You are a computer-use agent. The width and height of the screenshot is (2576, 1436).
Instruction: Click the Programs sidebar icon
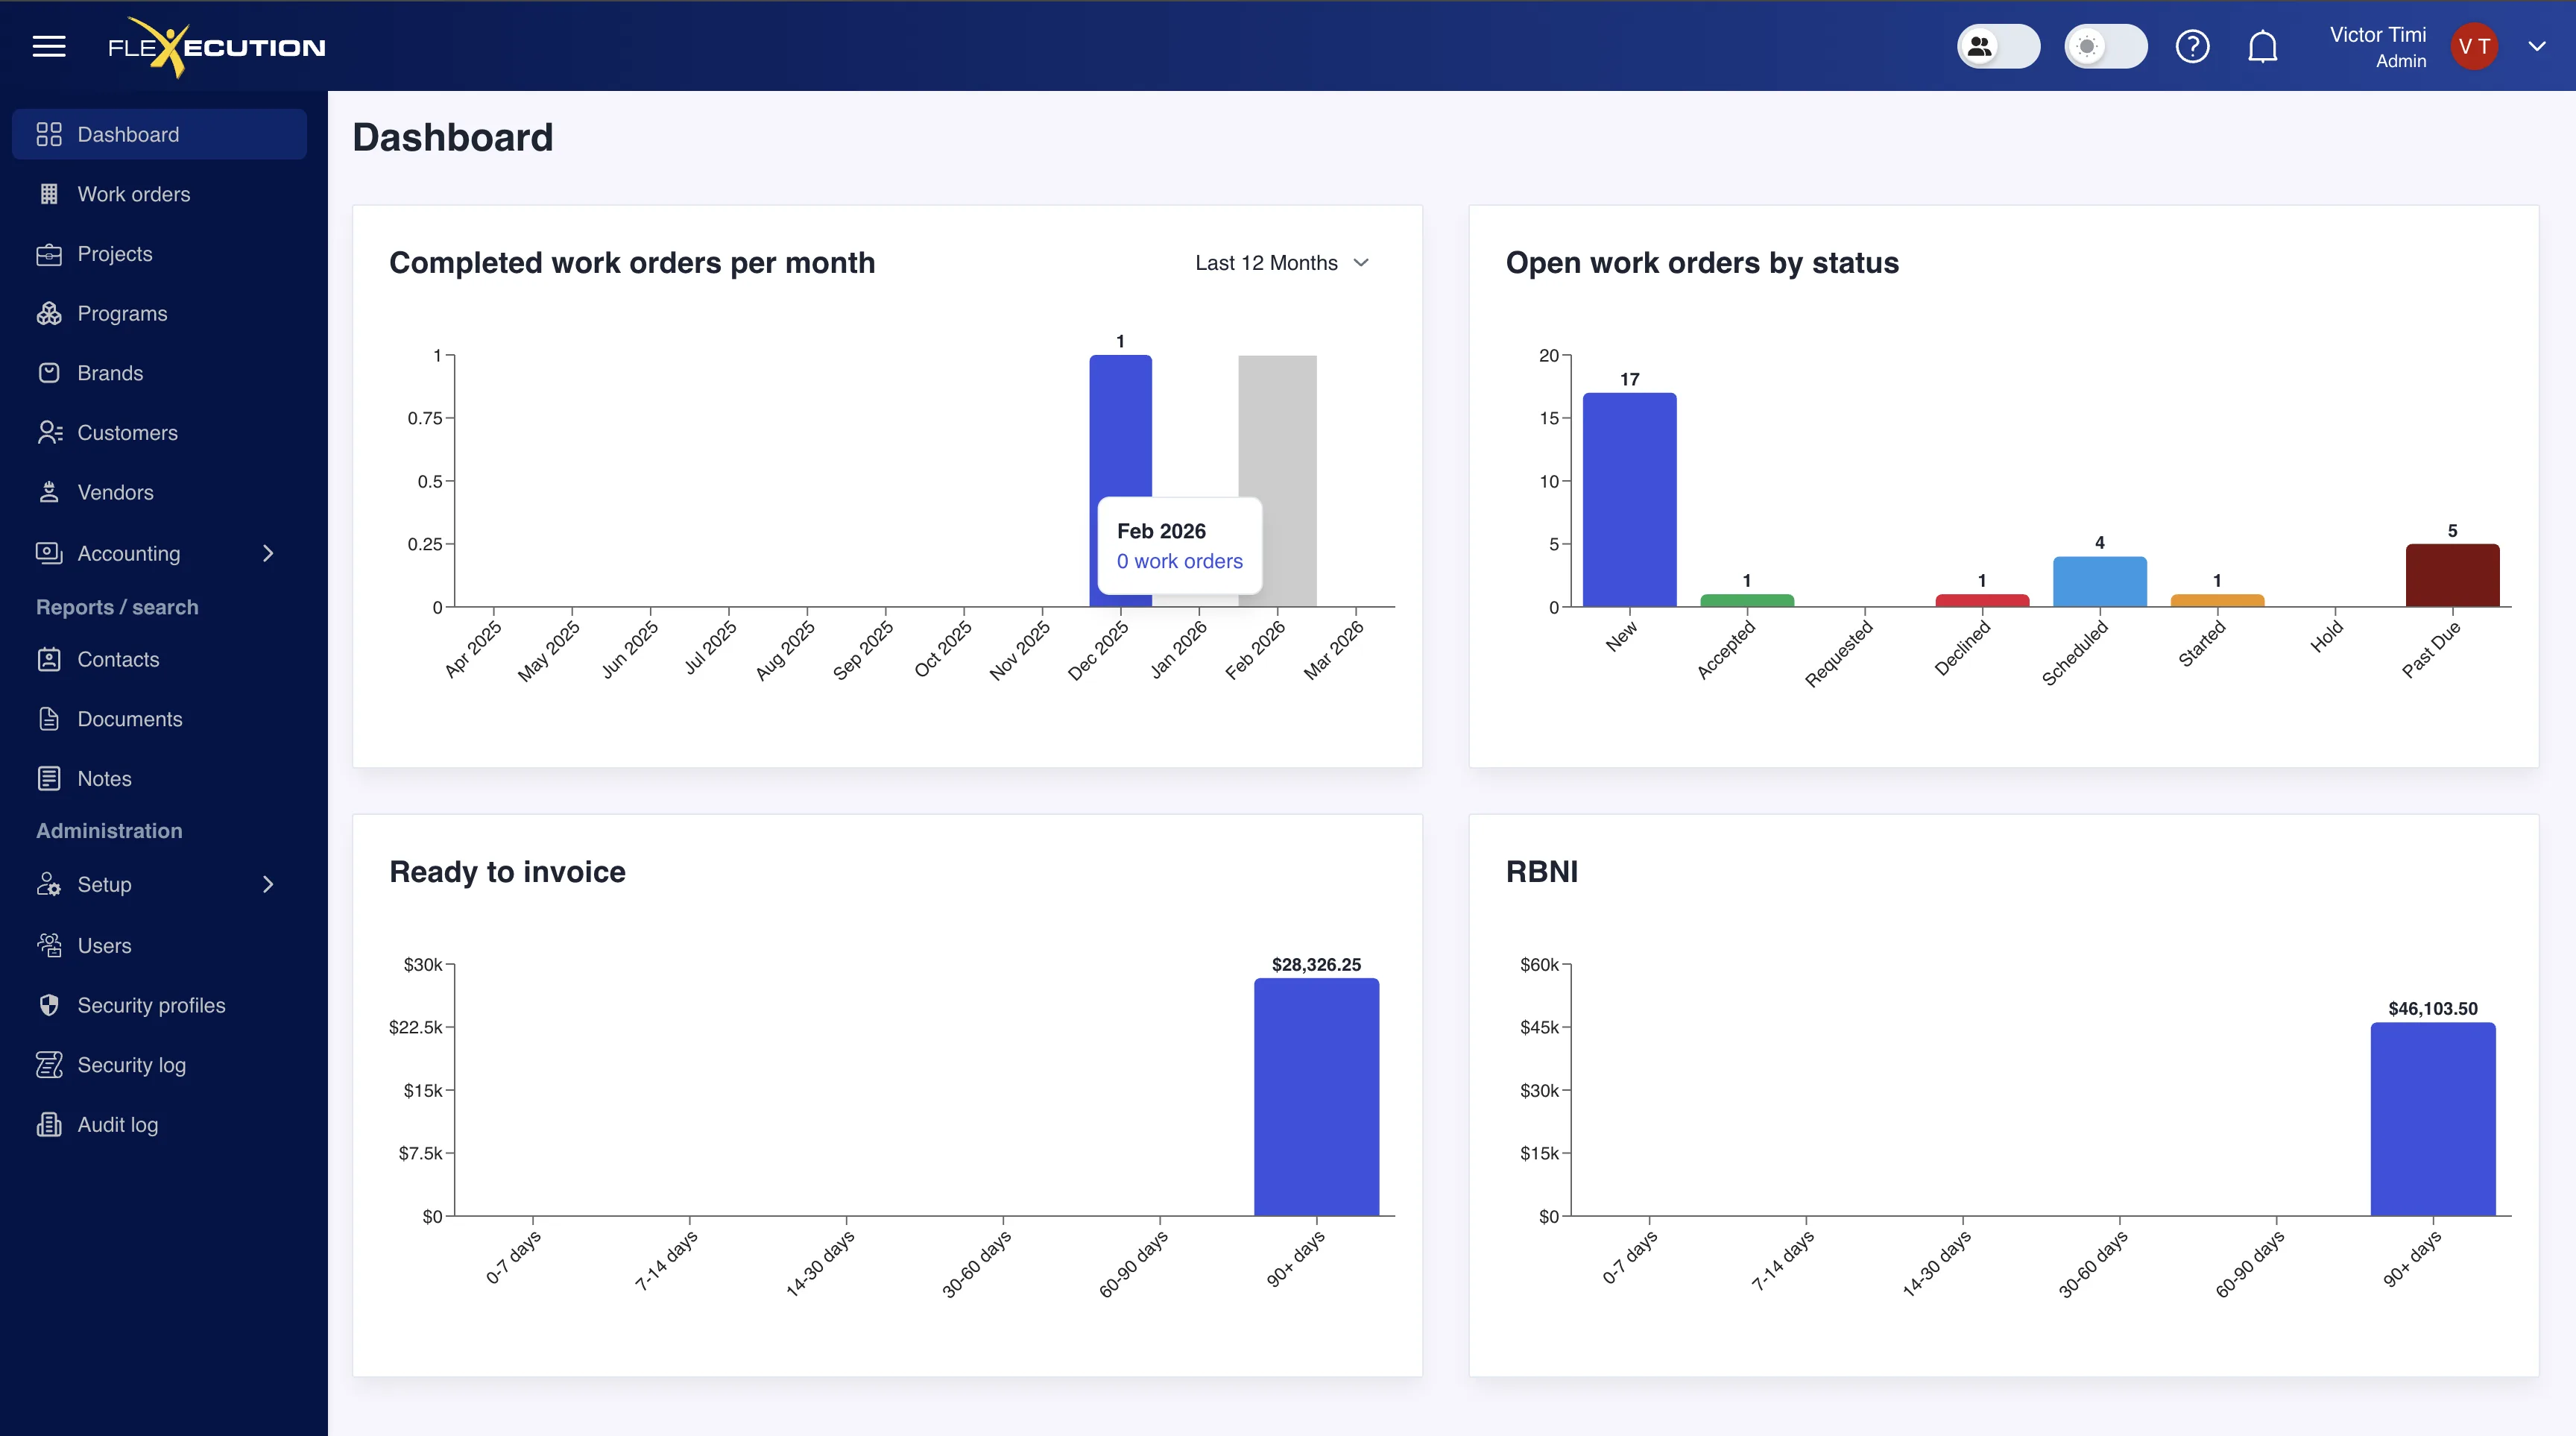tap(49, 313)
